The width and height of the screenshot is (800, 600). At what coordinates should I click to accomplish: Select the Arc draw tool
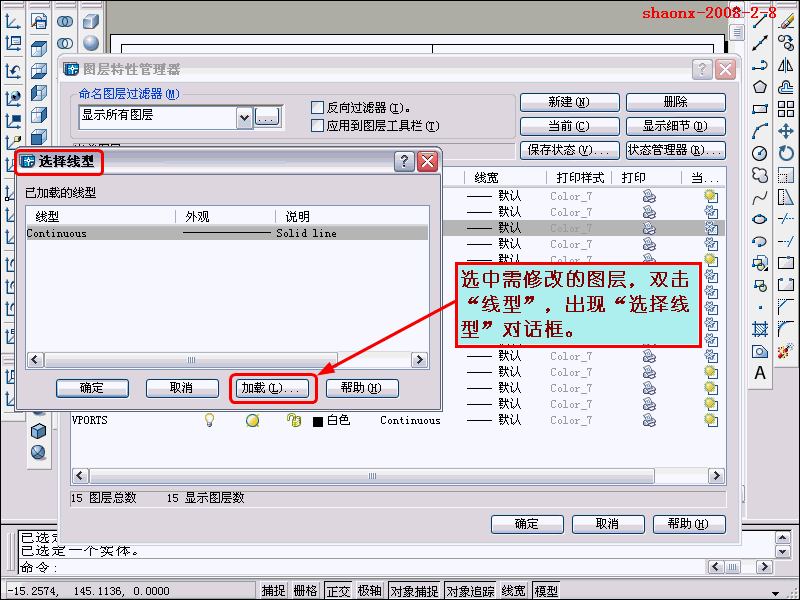point(760,131)
